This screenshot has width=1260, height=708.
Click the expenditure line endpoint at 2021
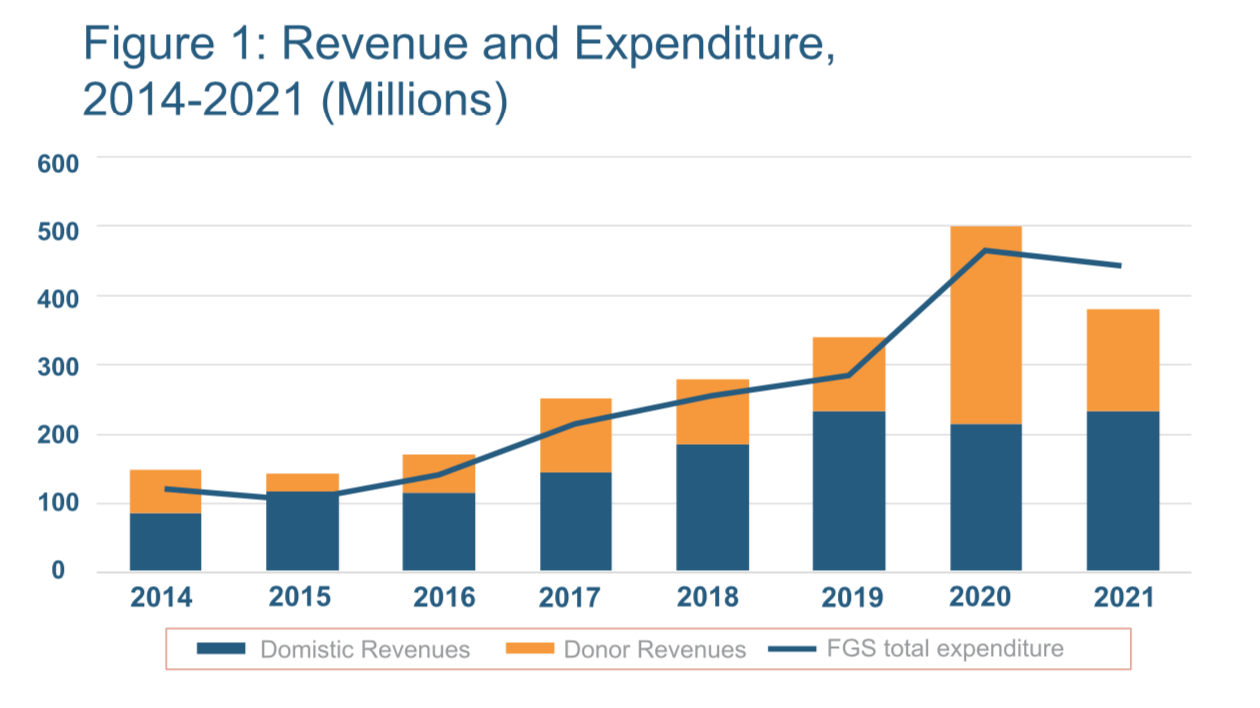click(1120, 266)
